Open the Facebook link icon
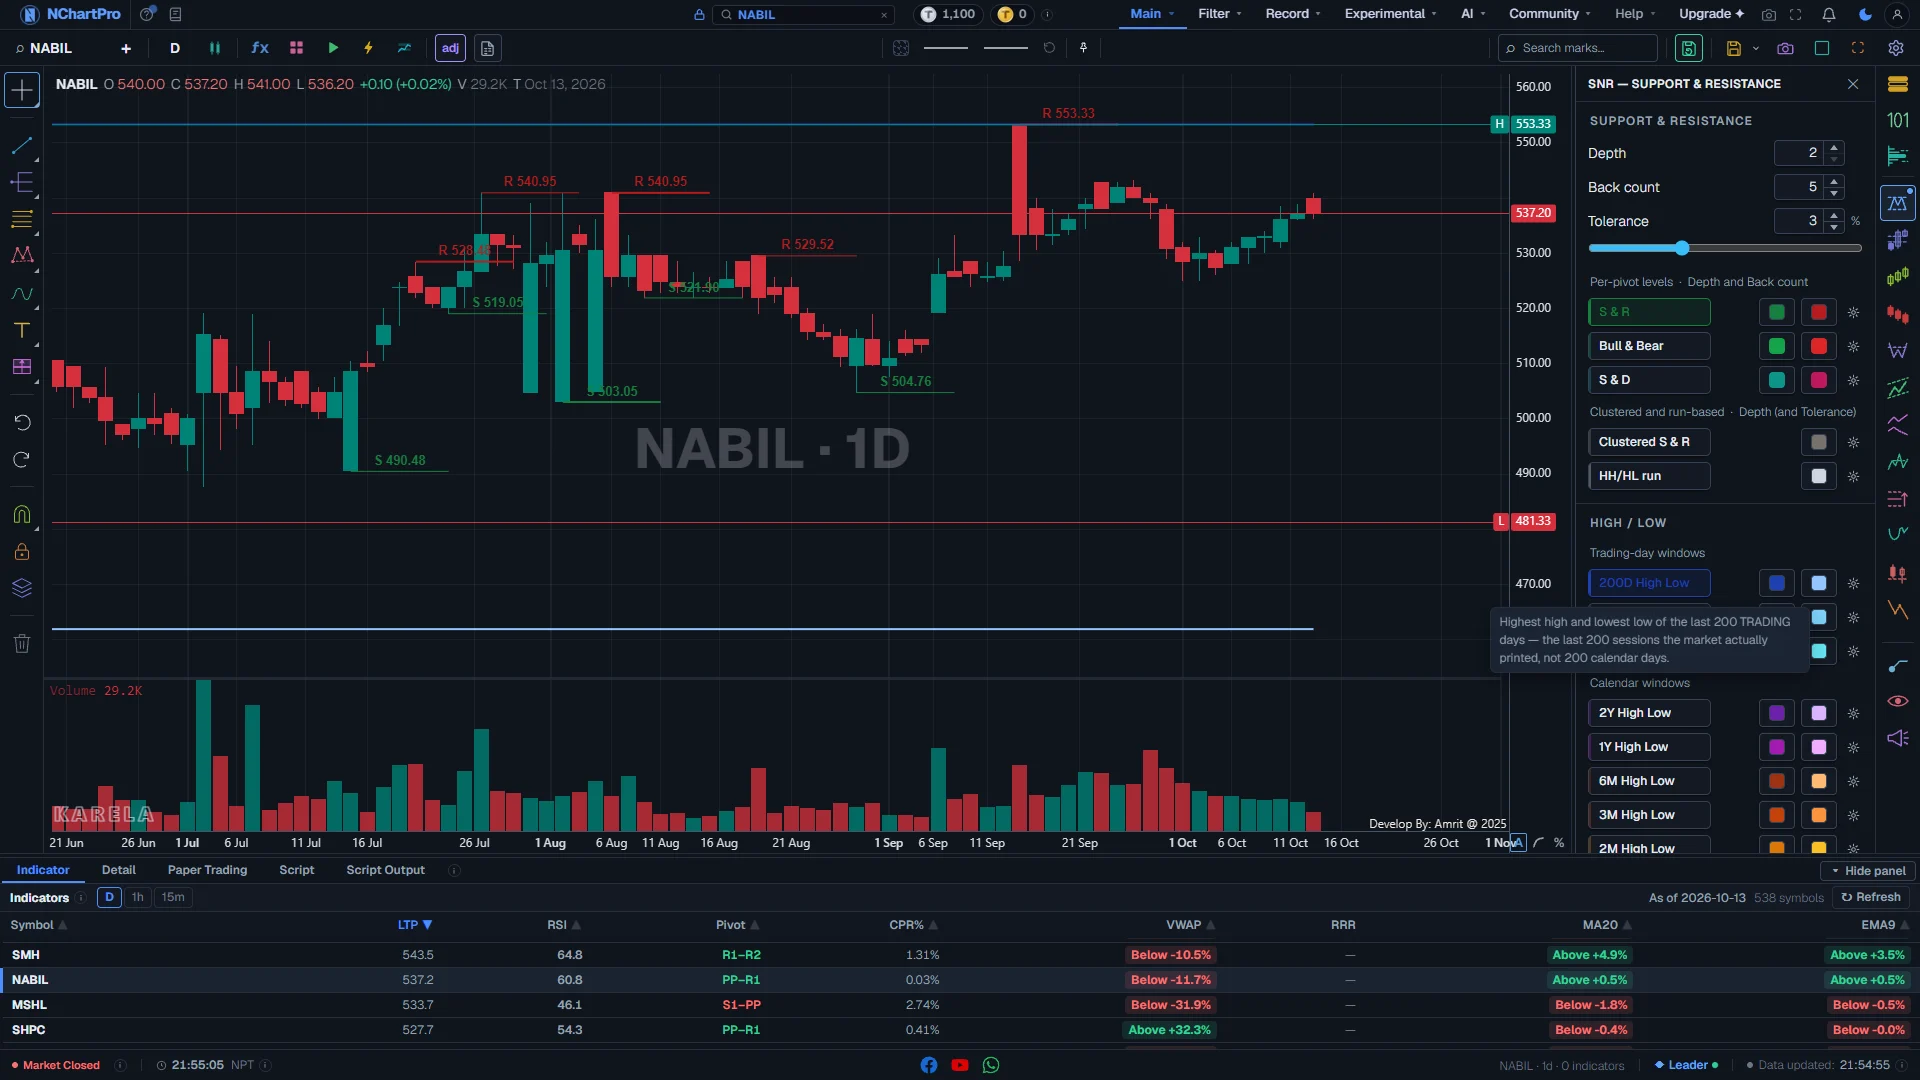The width and height of the screenshot is (1920, 1080). 928,1065
